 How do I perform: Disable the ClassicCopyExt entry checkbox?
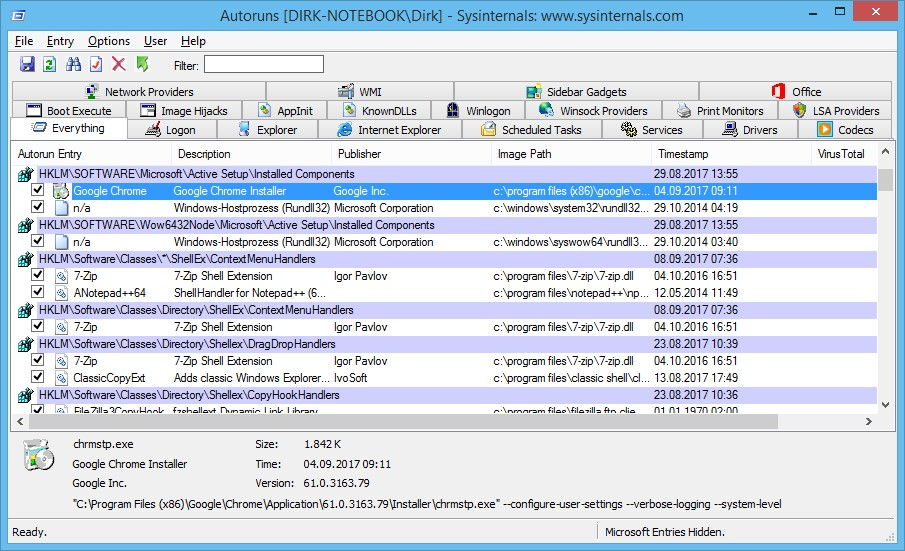pos(38,377)
